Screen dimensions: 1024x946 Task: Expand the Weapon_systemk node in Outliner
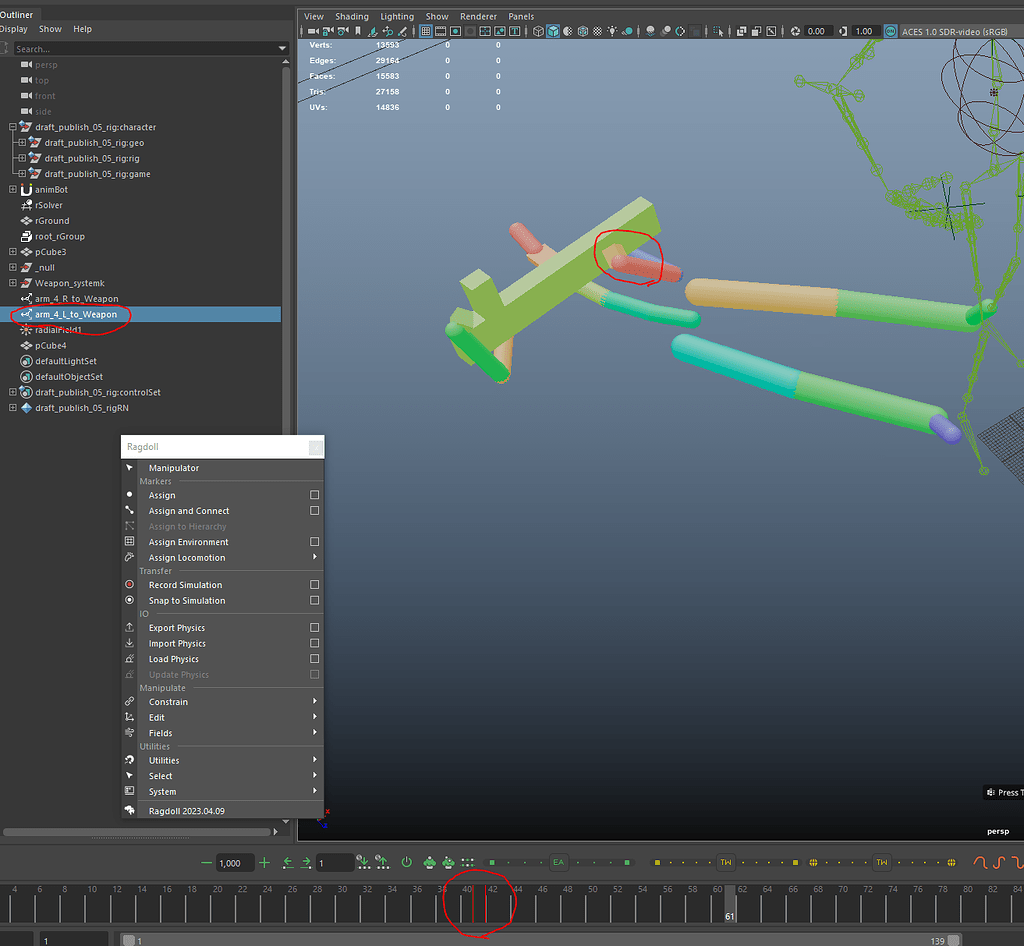tap(13, 283)
